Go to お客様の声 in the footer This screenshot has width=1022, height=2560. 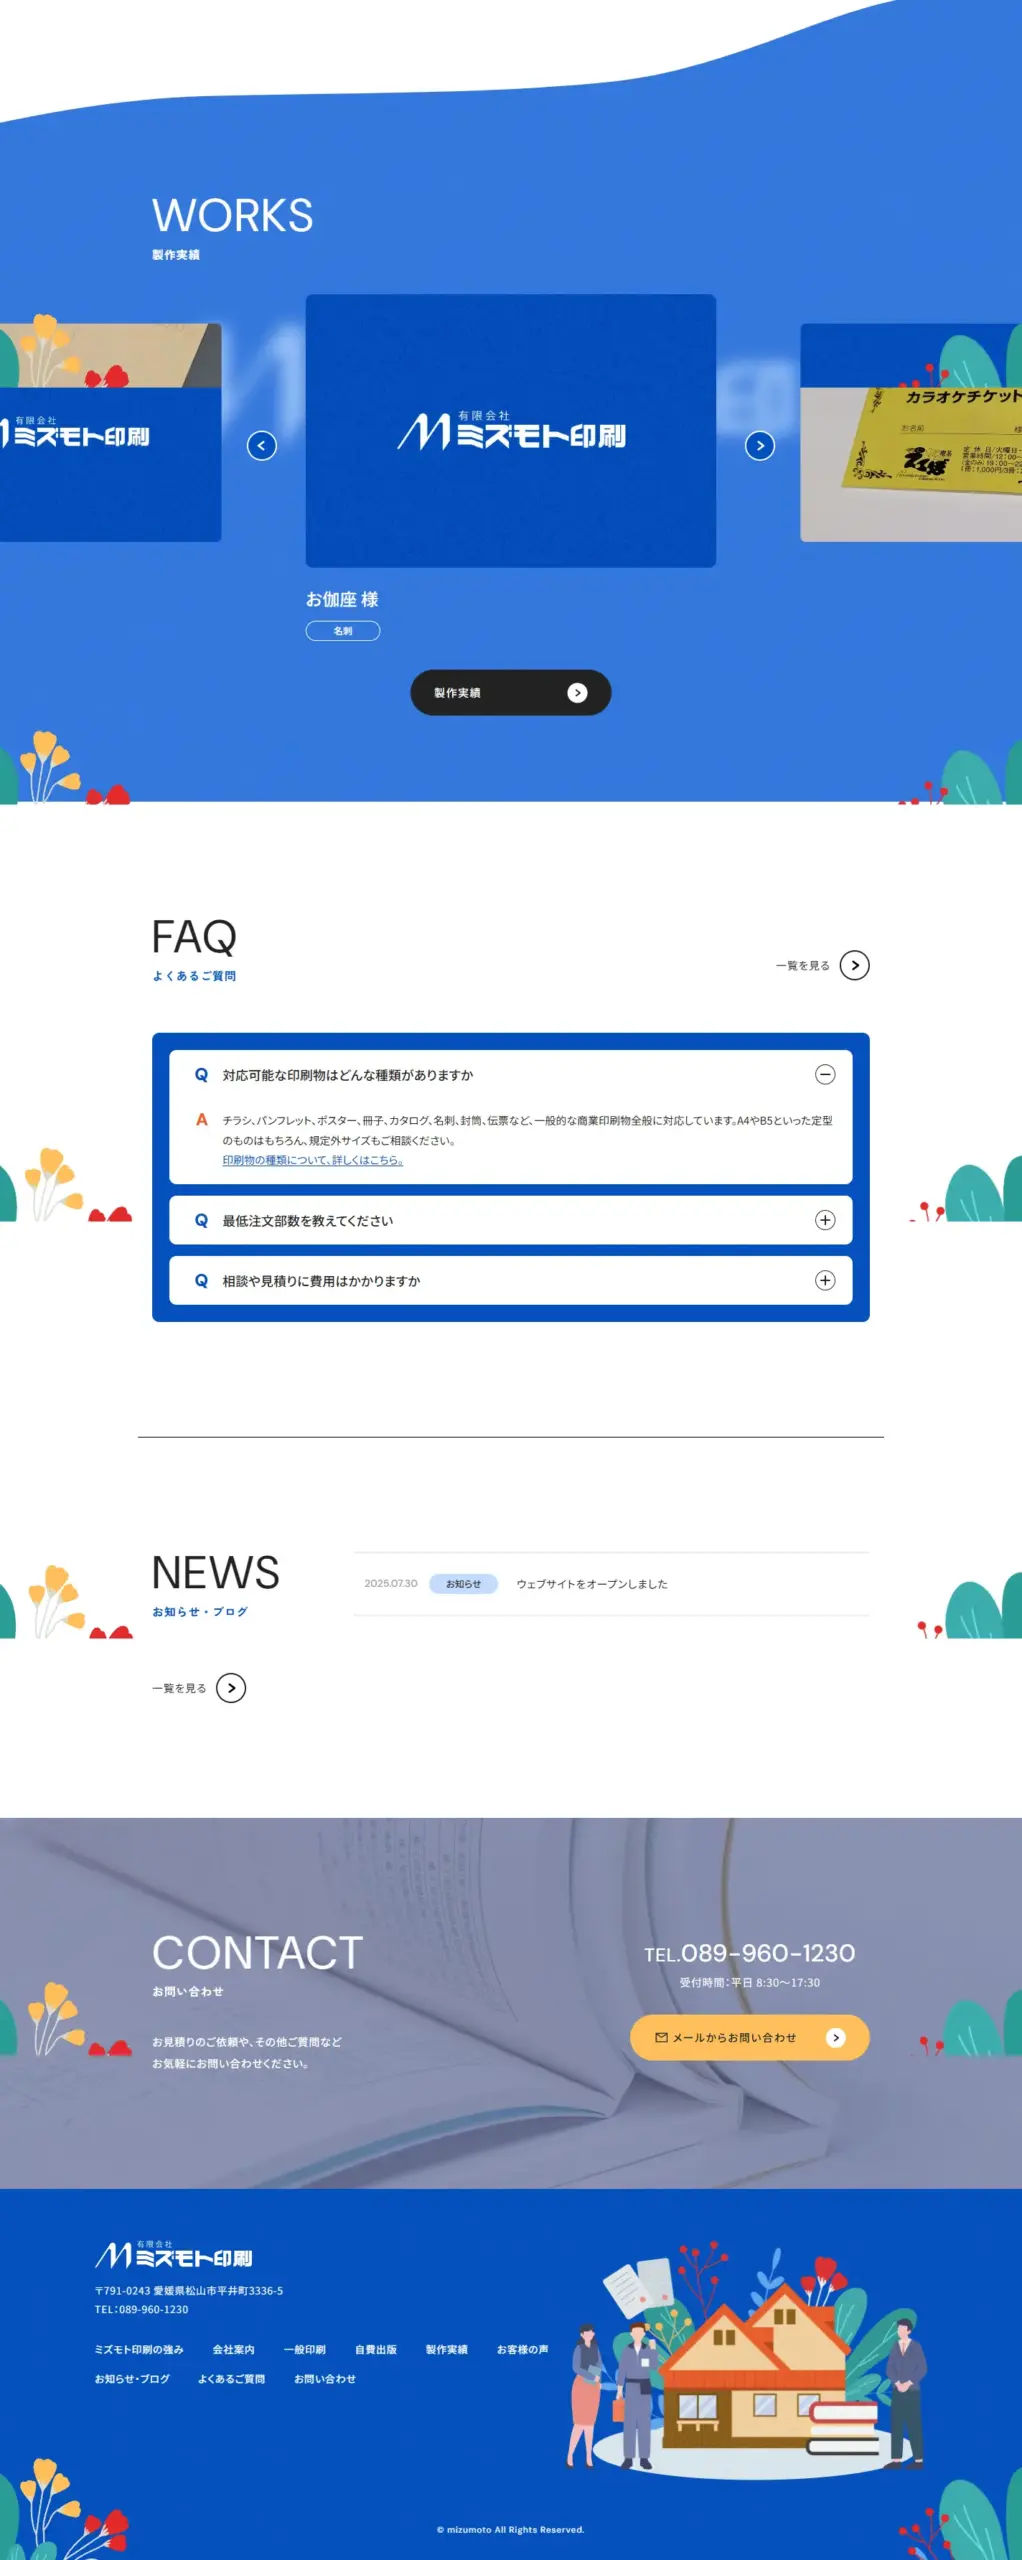522,2349
